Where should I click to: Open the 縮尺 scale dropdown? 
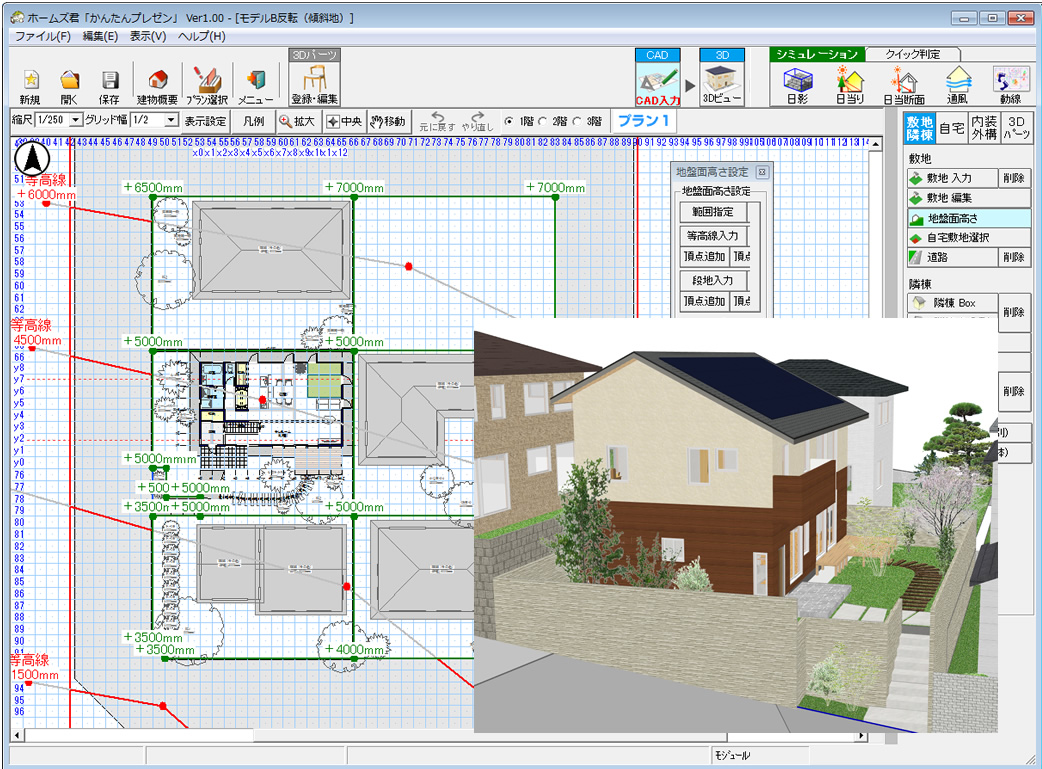tap(76, 120)
